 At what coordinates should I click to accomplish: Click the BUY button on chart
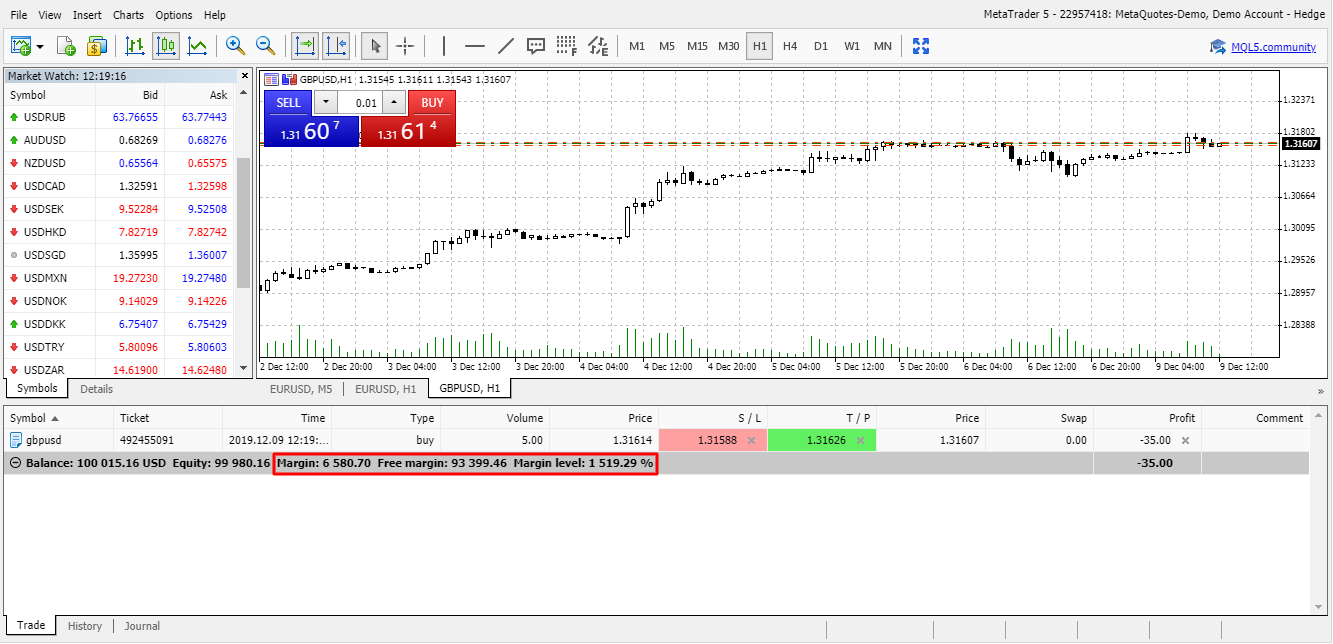tap(432, 103)
